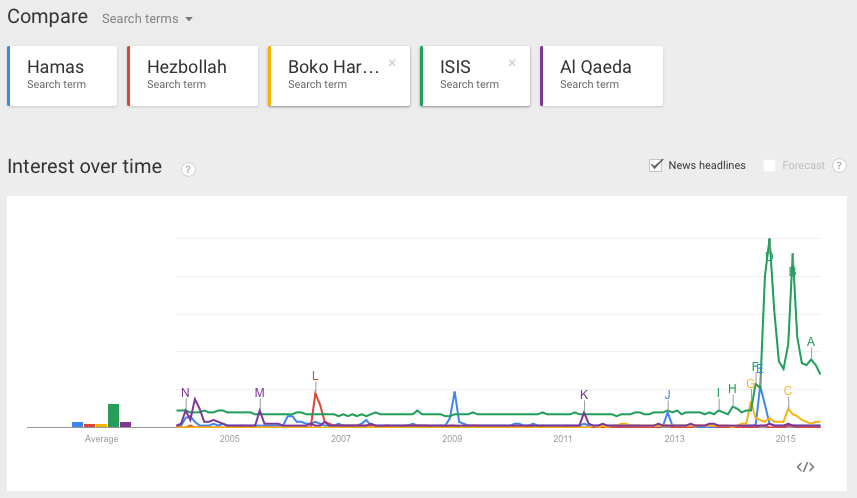This screenshot has width=857, height=498.
Task: Remove the ISIS search term
Action: point(512,62)
